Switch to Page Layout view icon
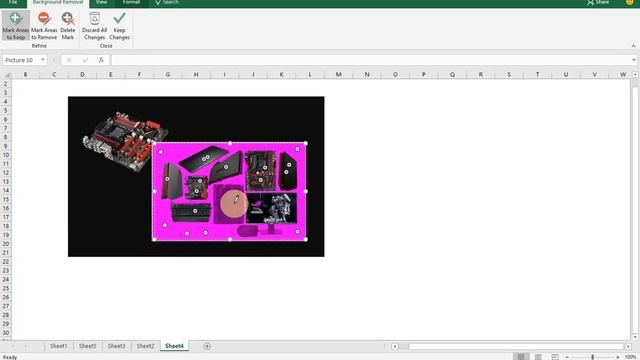The width and height of the screenshot is (640, 360). [x=538, y=357]
